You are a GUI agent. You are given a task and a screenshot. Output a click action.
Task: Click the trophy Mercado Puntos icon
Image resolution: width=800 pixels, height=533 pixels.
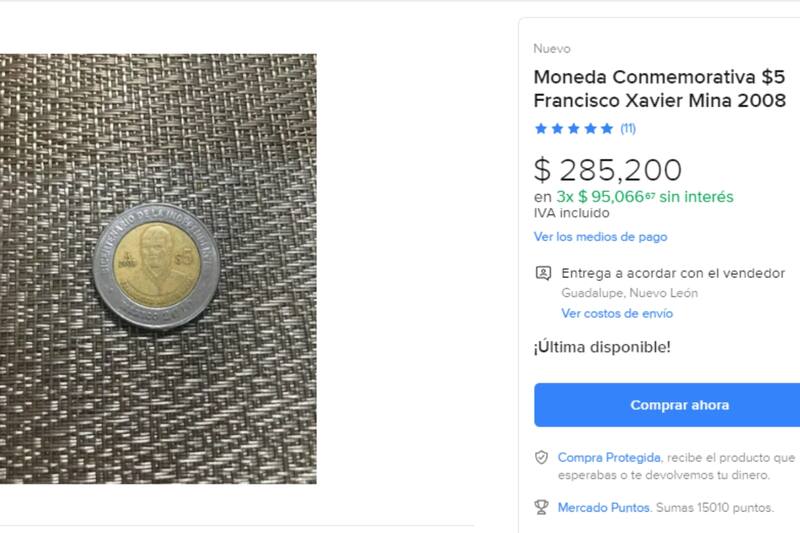pos(541,507)
